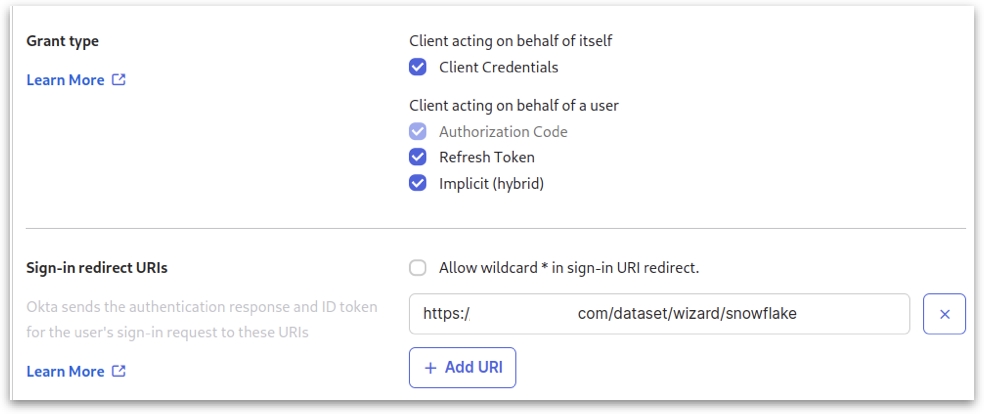
Task: Open Learn More under Sign-in redirect URIs
Action: pos(65,372)
